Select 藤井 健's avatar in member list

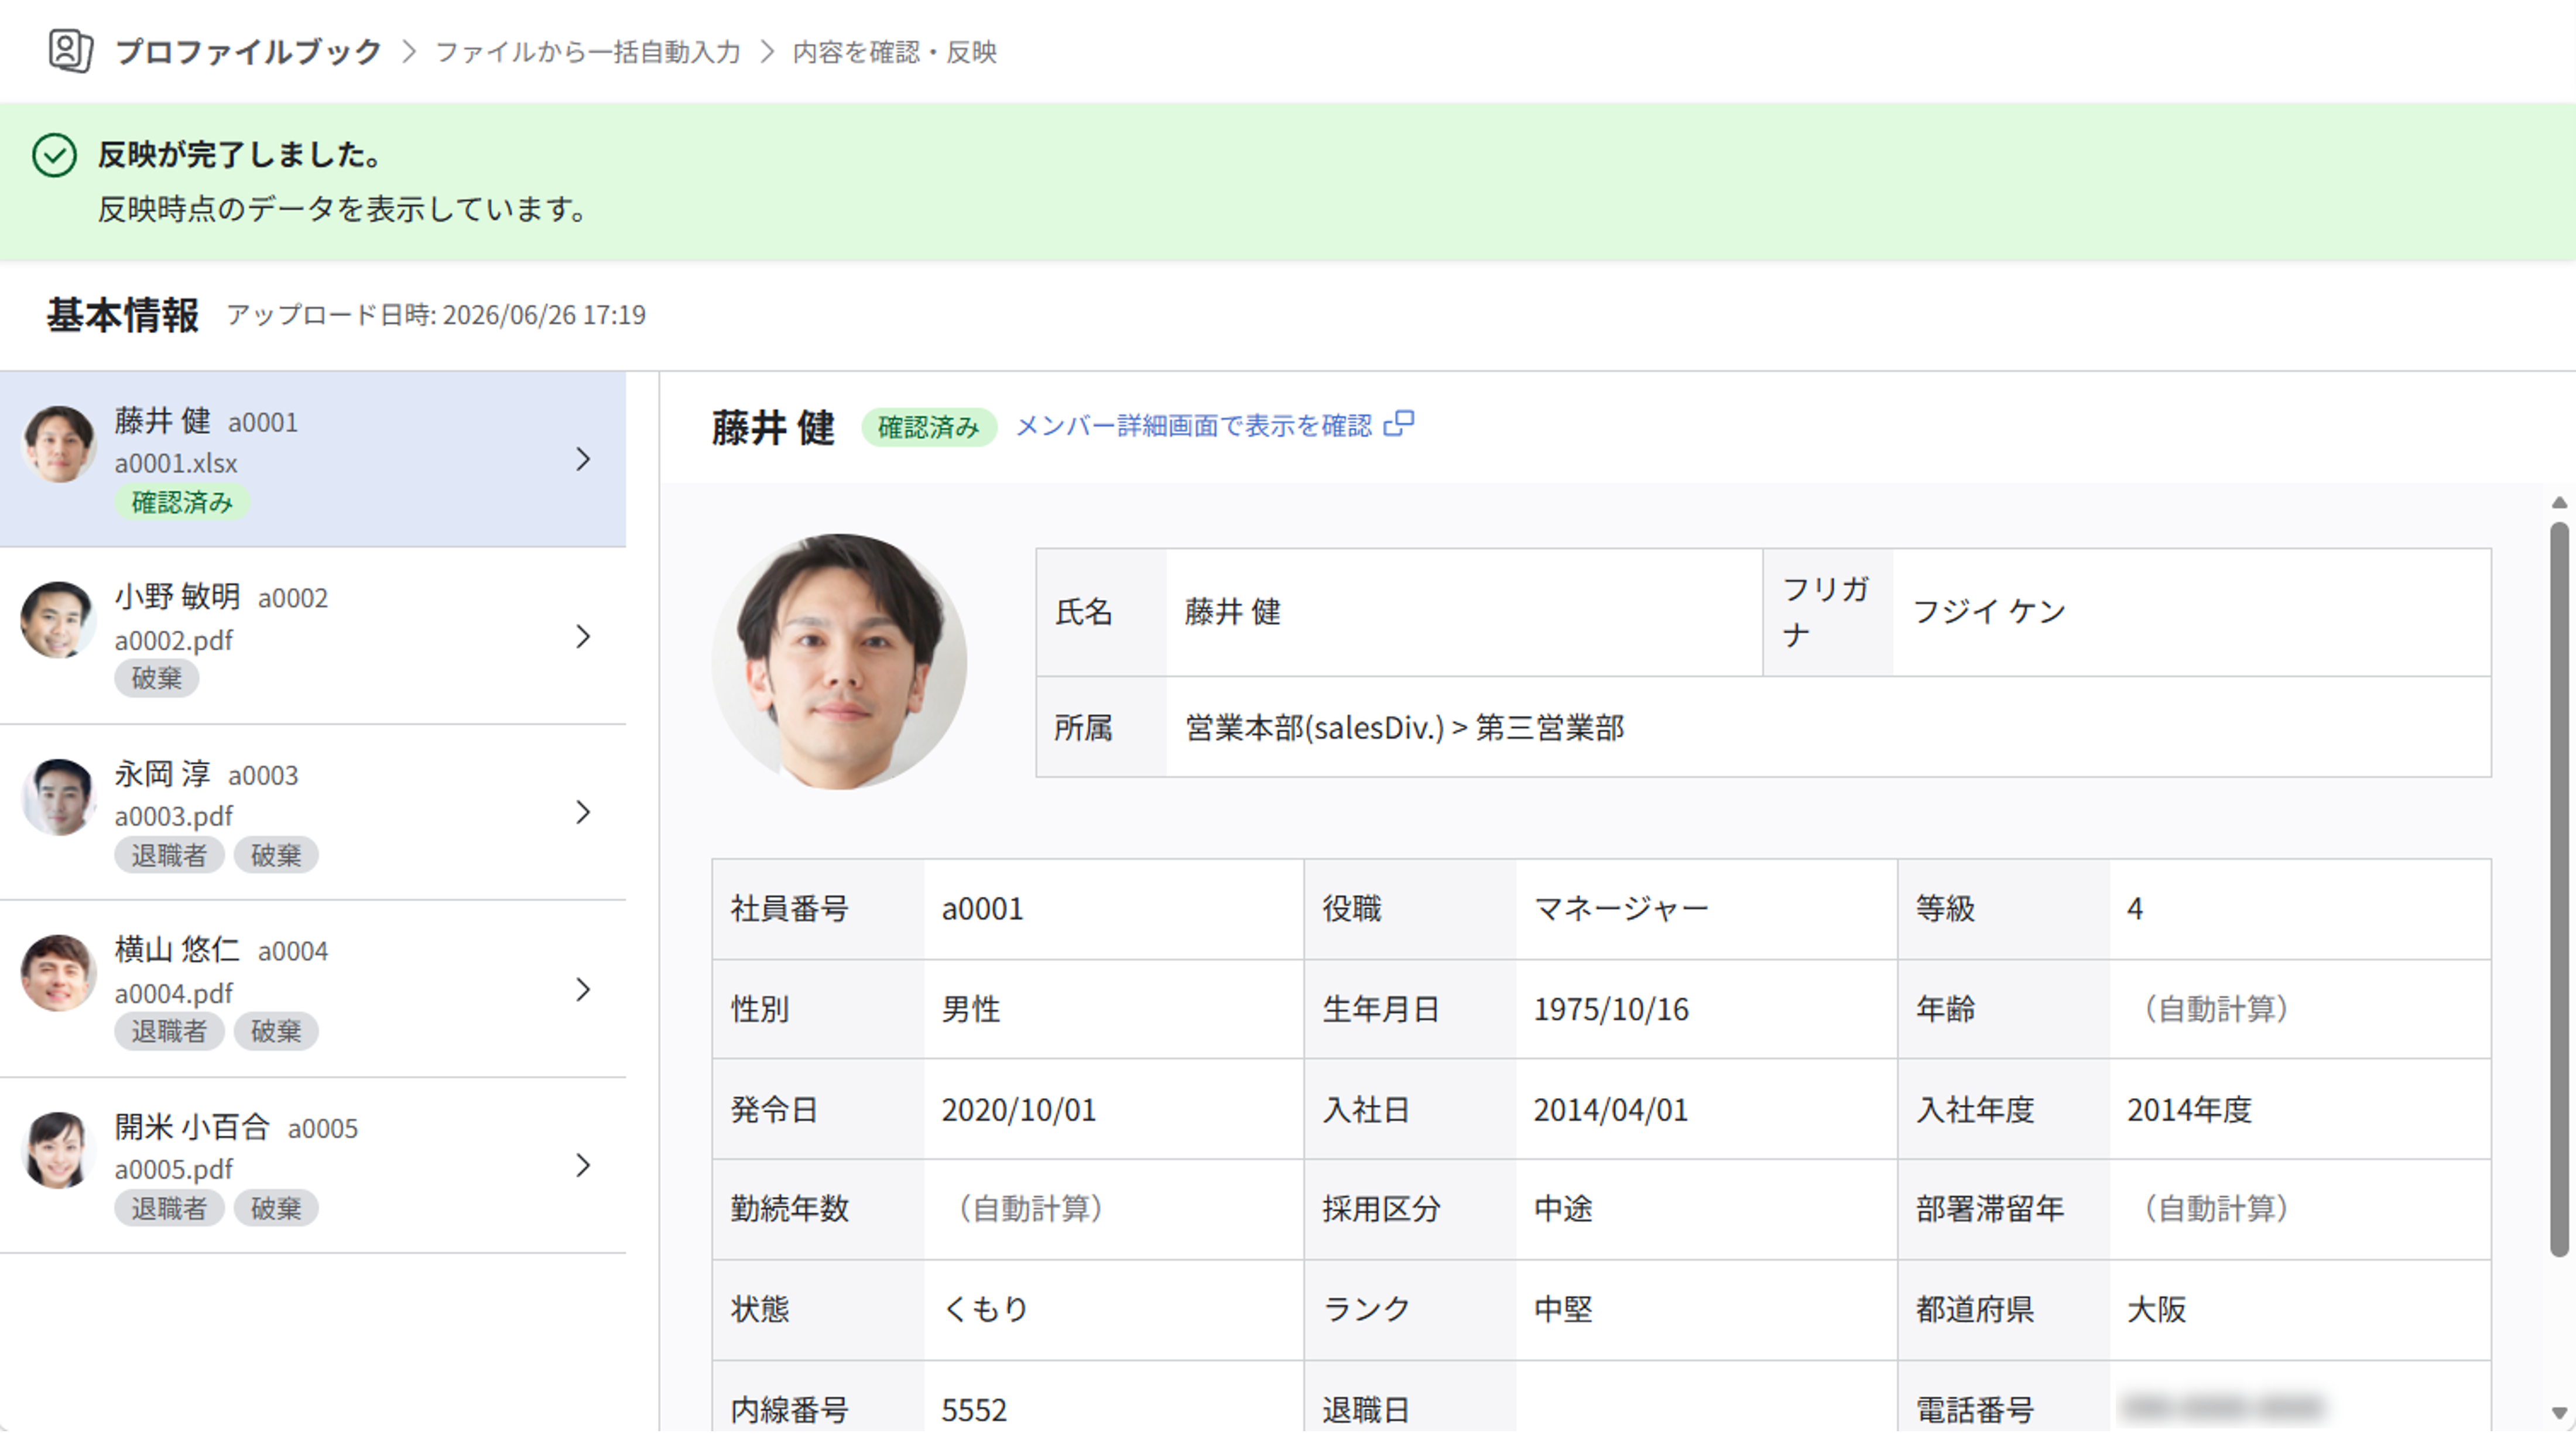tap(58, 444)
